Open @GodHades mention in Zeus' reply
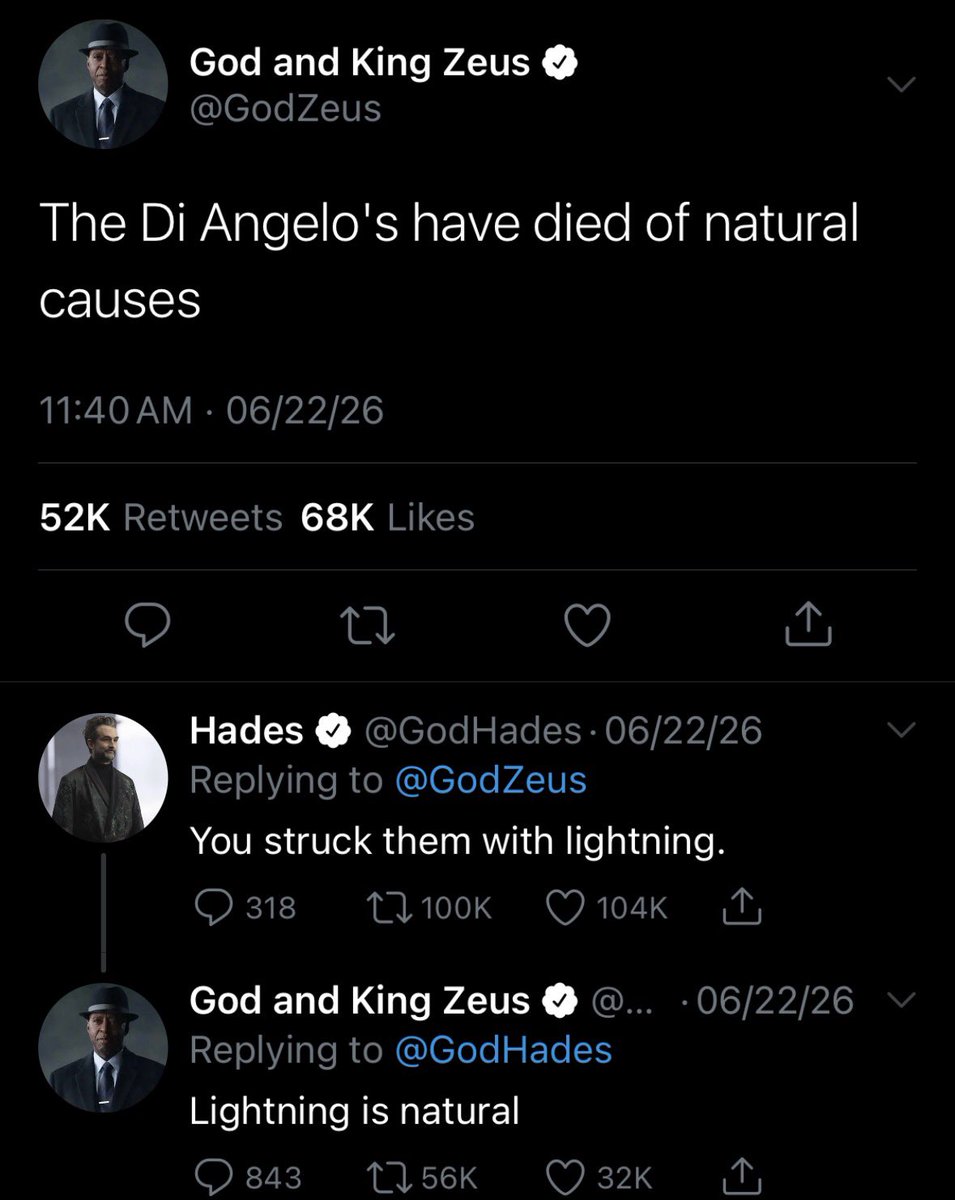 pyautogui.click(x=503, y=1049)
